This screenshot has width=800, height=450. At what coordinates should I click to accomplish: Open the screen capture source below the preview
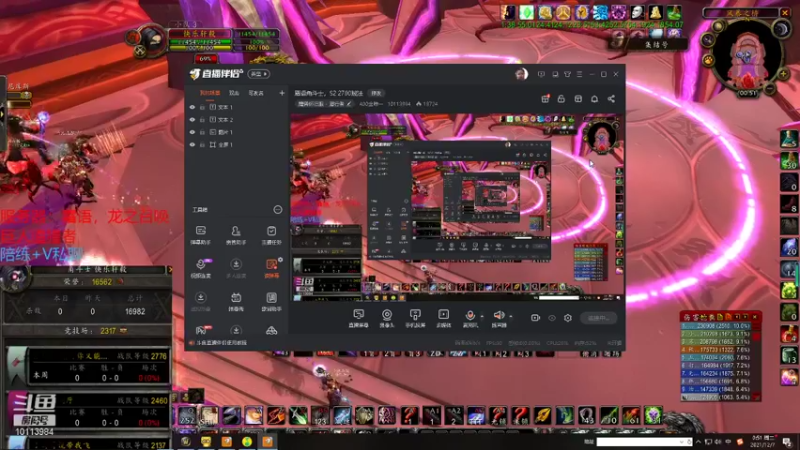pyautogui.click(x=358, y=318)
